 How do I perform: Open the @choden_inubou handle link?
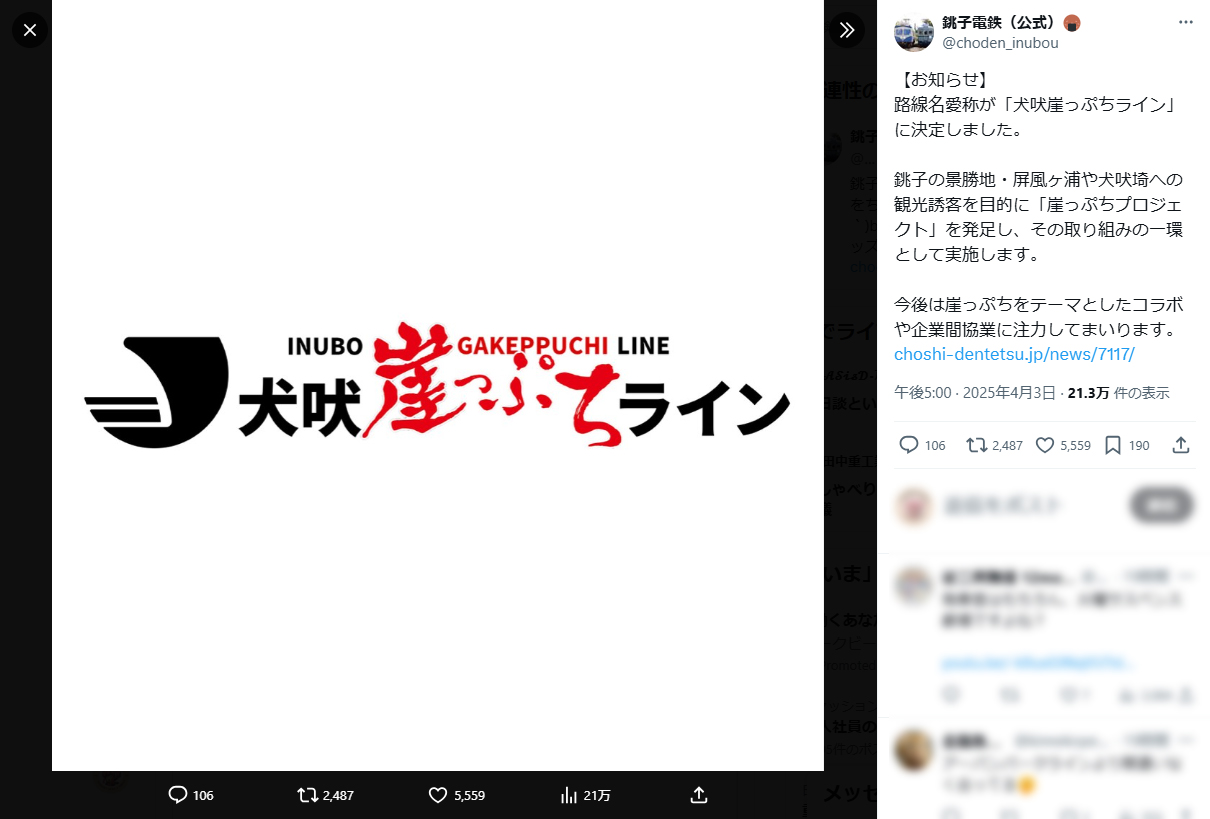pos(1000,43)
